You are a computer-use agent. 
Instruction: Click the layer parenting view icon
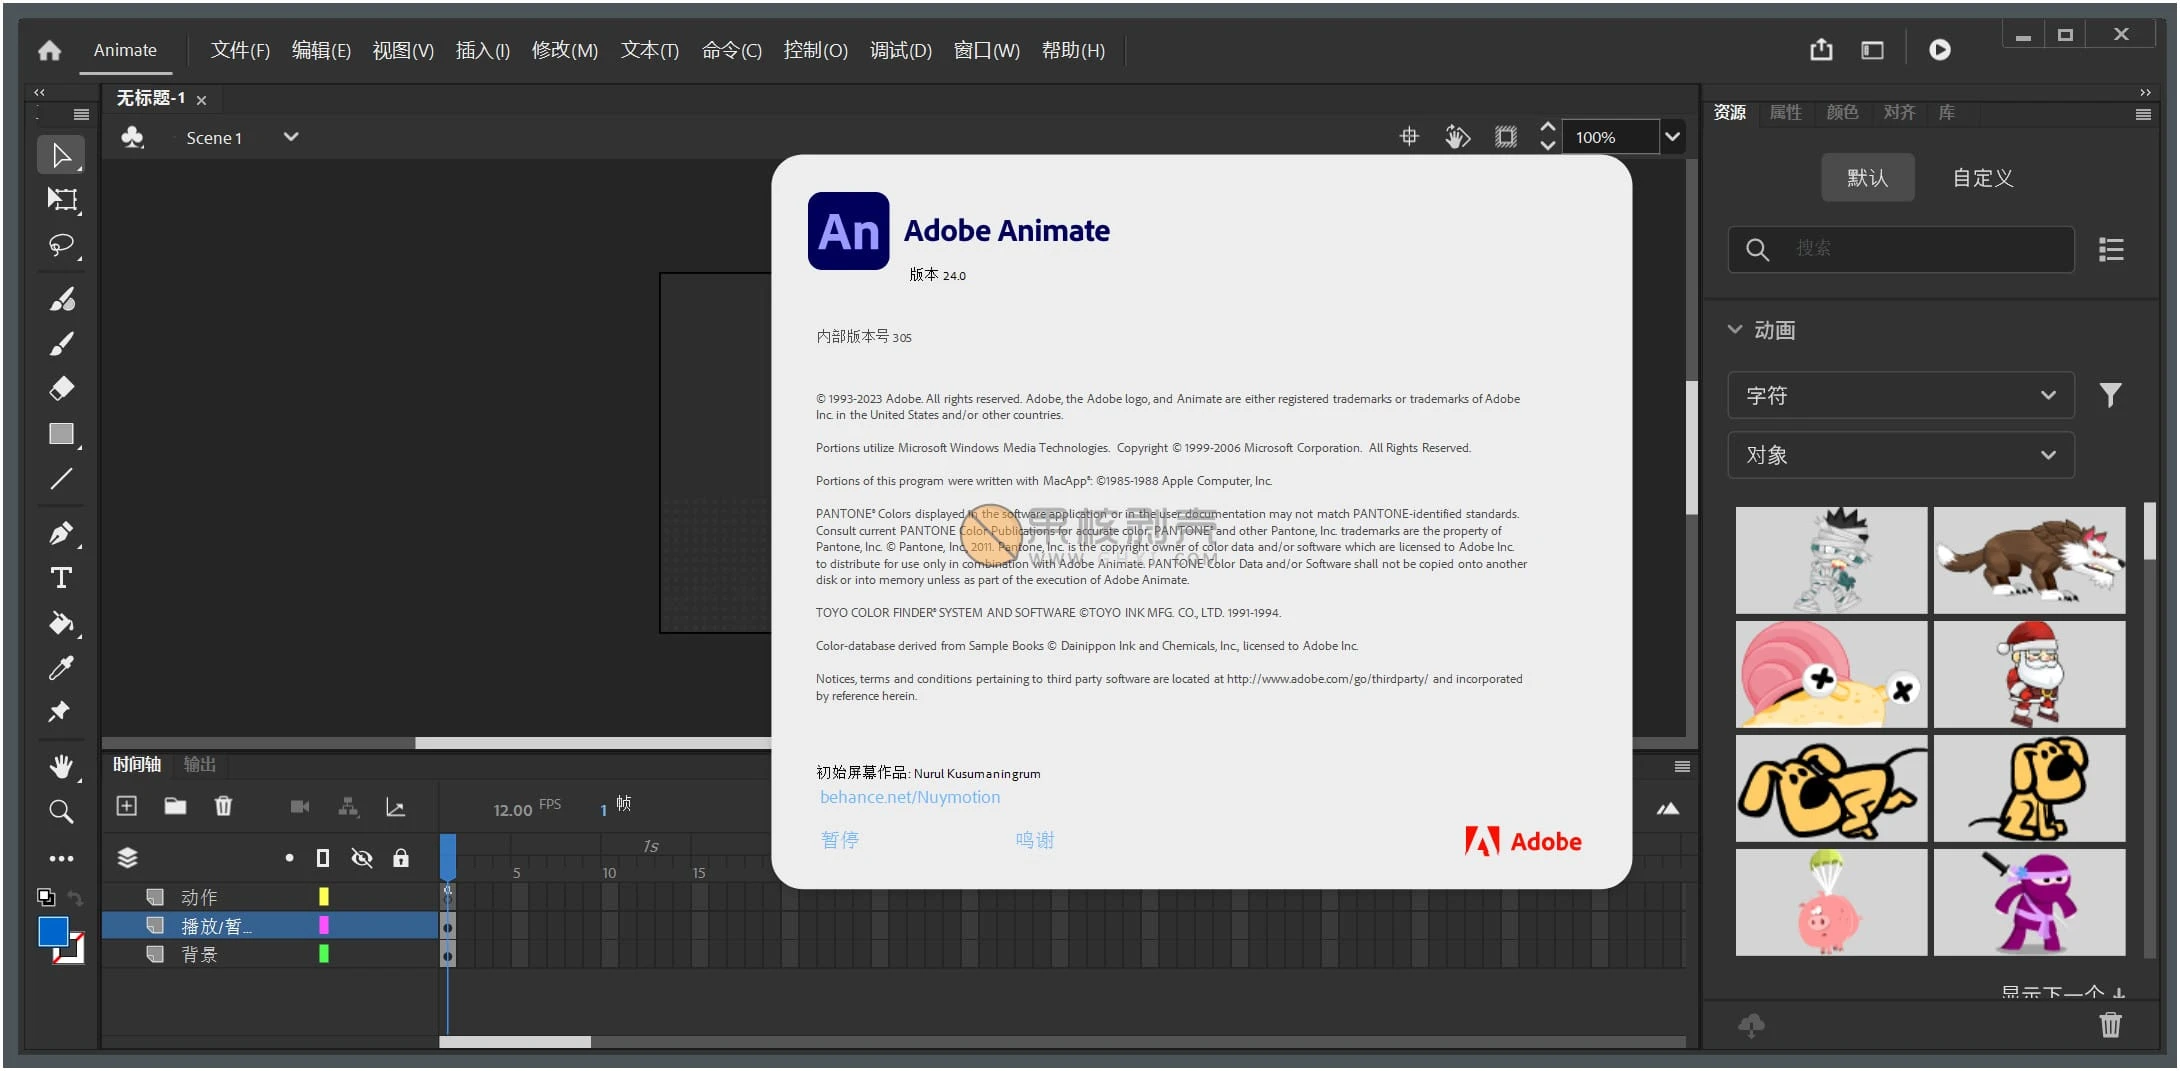pos(348,806)
